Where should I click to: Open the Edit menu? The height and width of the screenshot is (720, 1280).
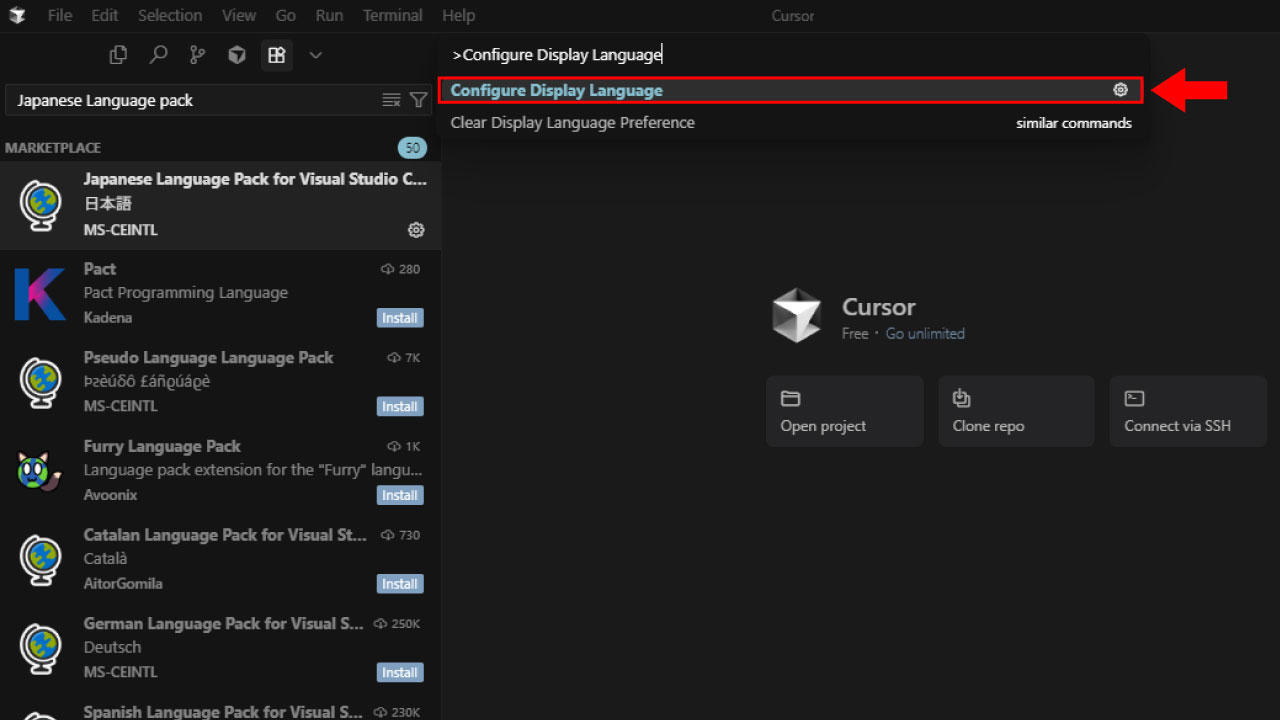(105, 15)
